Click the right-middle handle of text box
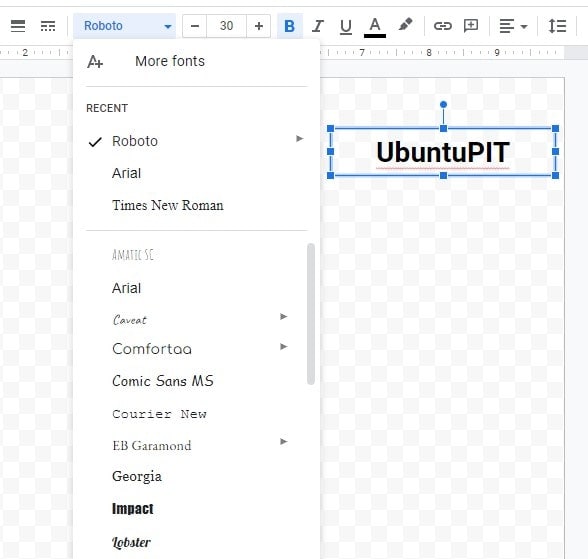Viewport: 588px width, 559px height. coord(555,151)
